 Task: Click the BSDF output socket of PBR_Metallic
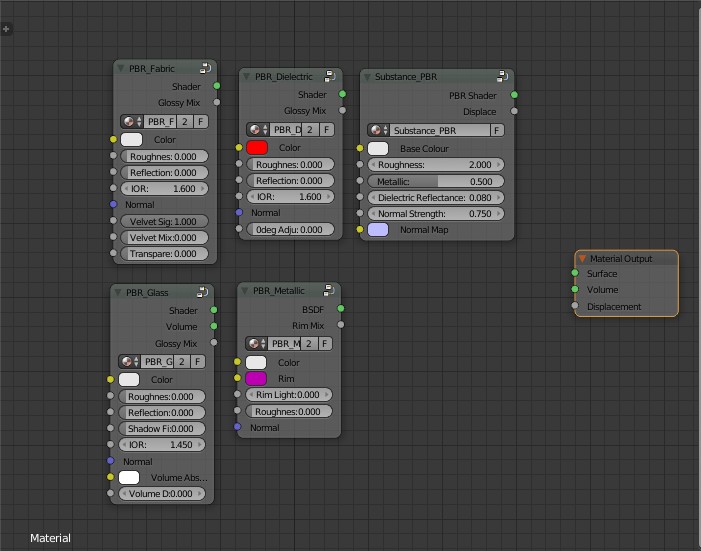click(x=341, y=309)
